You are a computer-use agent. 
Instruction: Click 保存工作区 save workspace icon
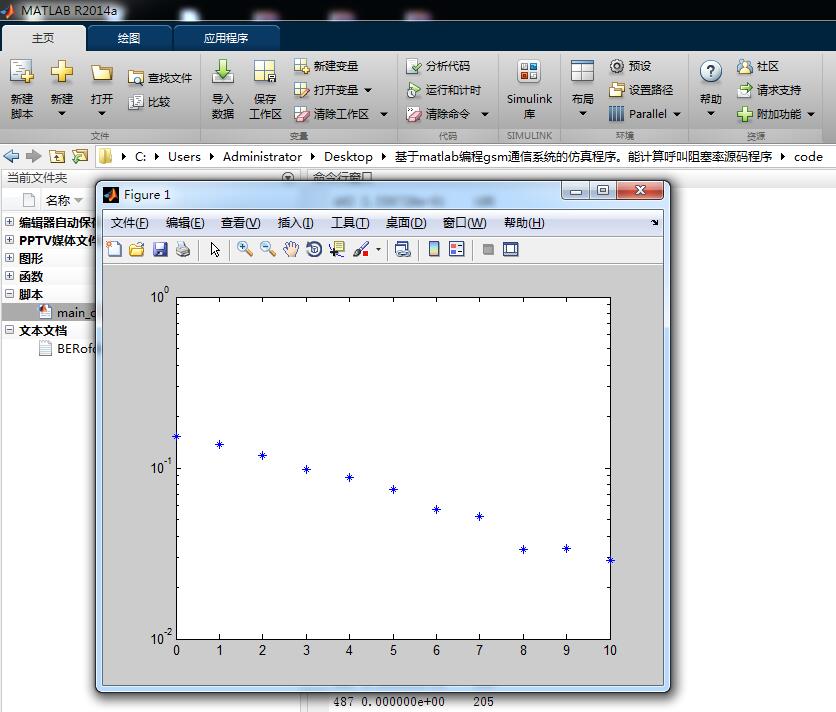265,72
